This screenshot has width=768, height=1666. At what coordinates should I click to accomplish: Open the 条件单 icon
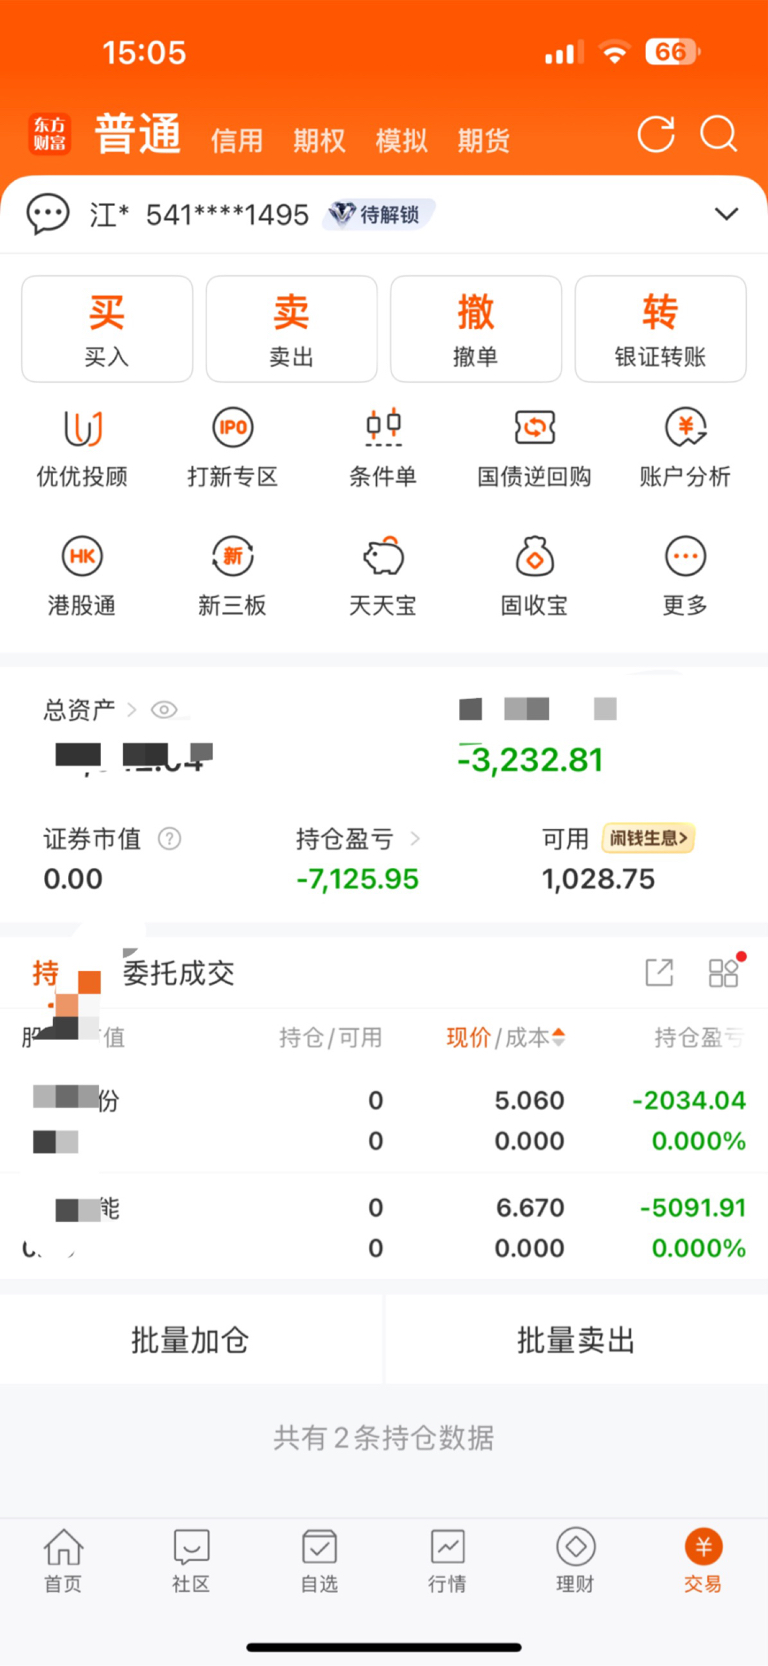pos(383,428)
